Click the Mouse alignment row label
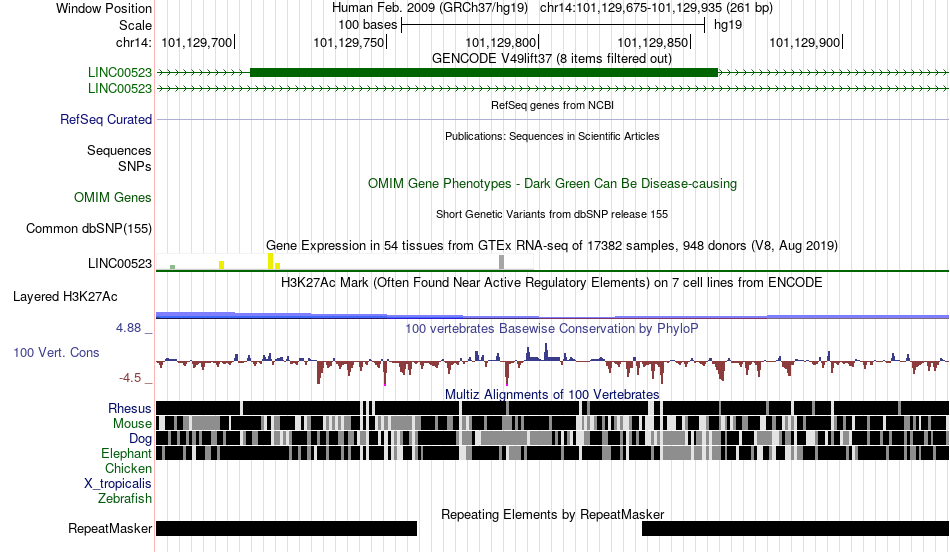Image resolution: width=950 pixels, height=552 pixels. coord(132,424)
